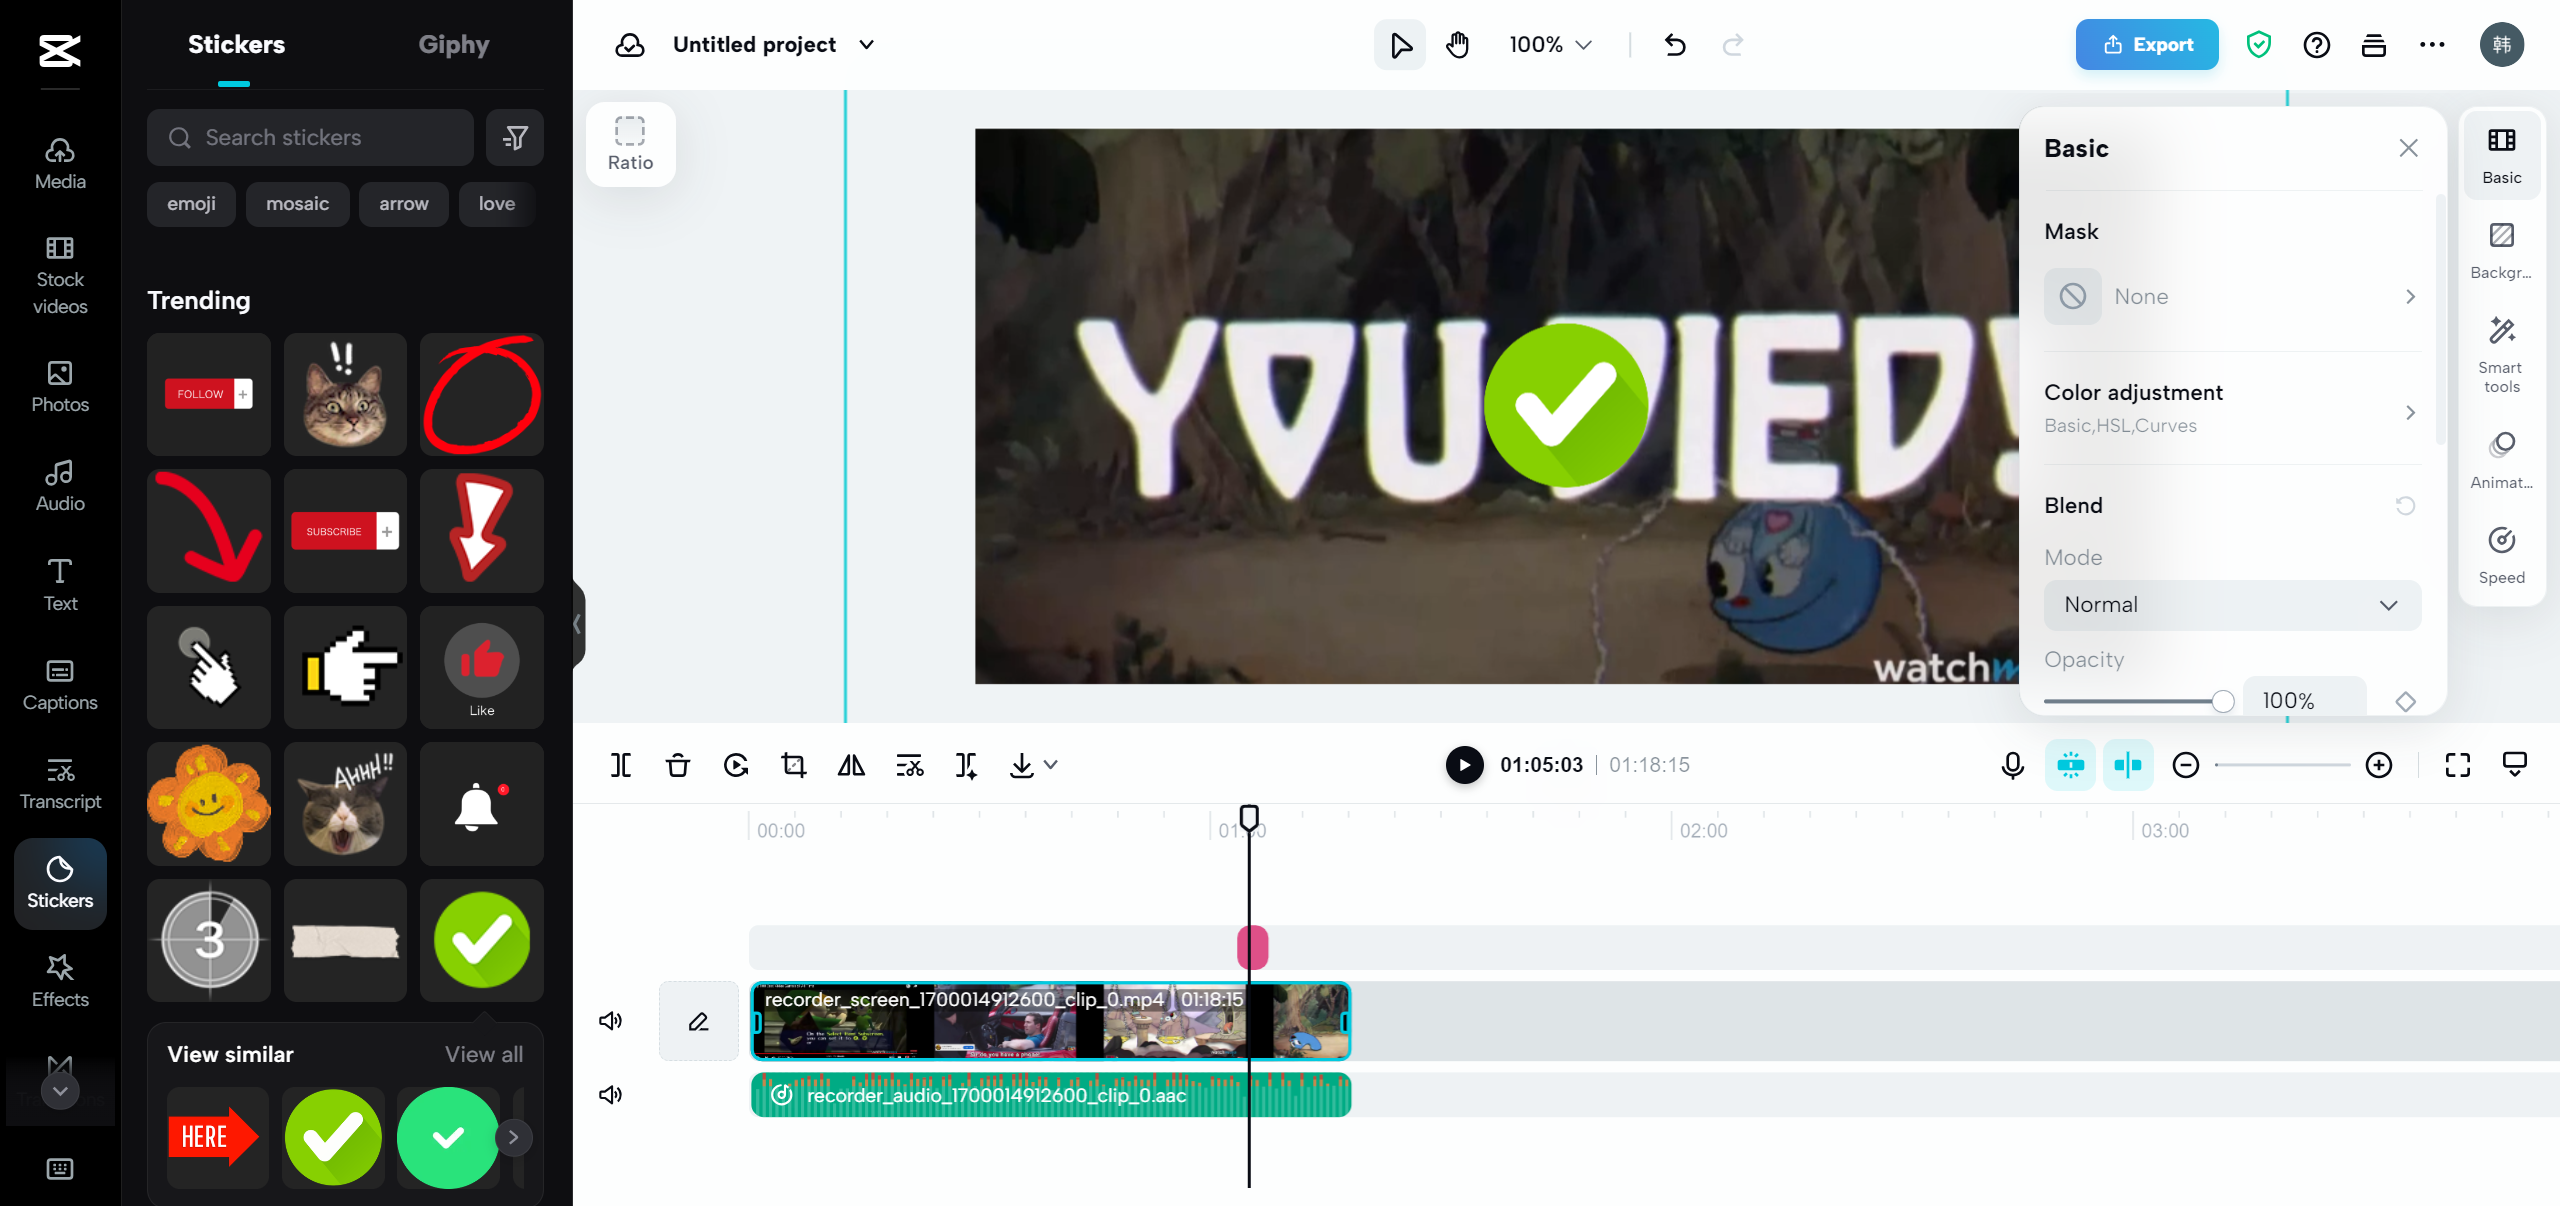Open the Blend Mode dropdown showing Normal

click(2230, 604)
